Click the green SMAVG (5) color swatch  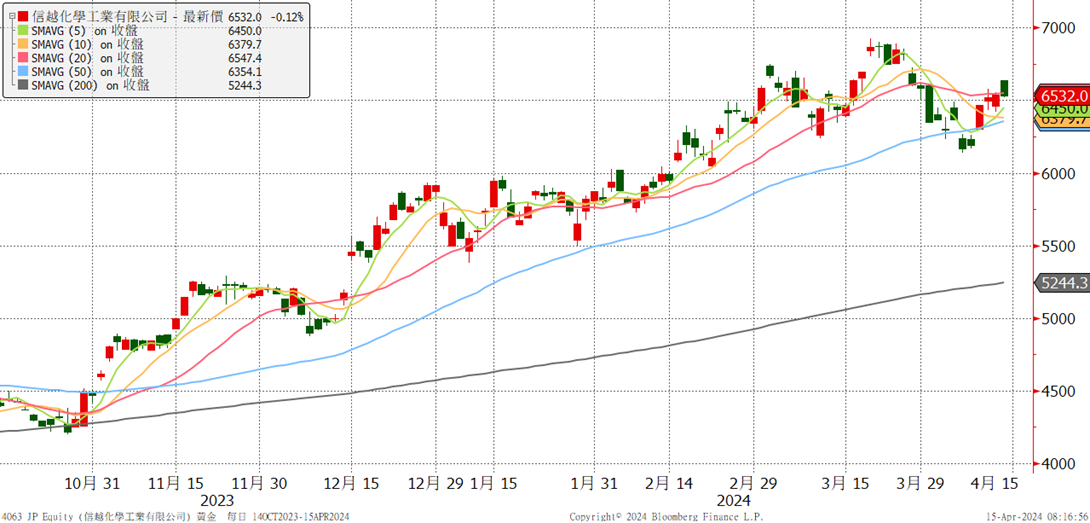[x=21, y=30]
